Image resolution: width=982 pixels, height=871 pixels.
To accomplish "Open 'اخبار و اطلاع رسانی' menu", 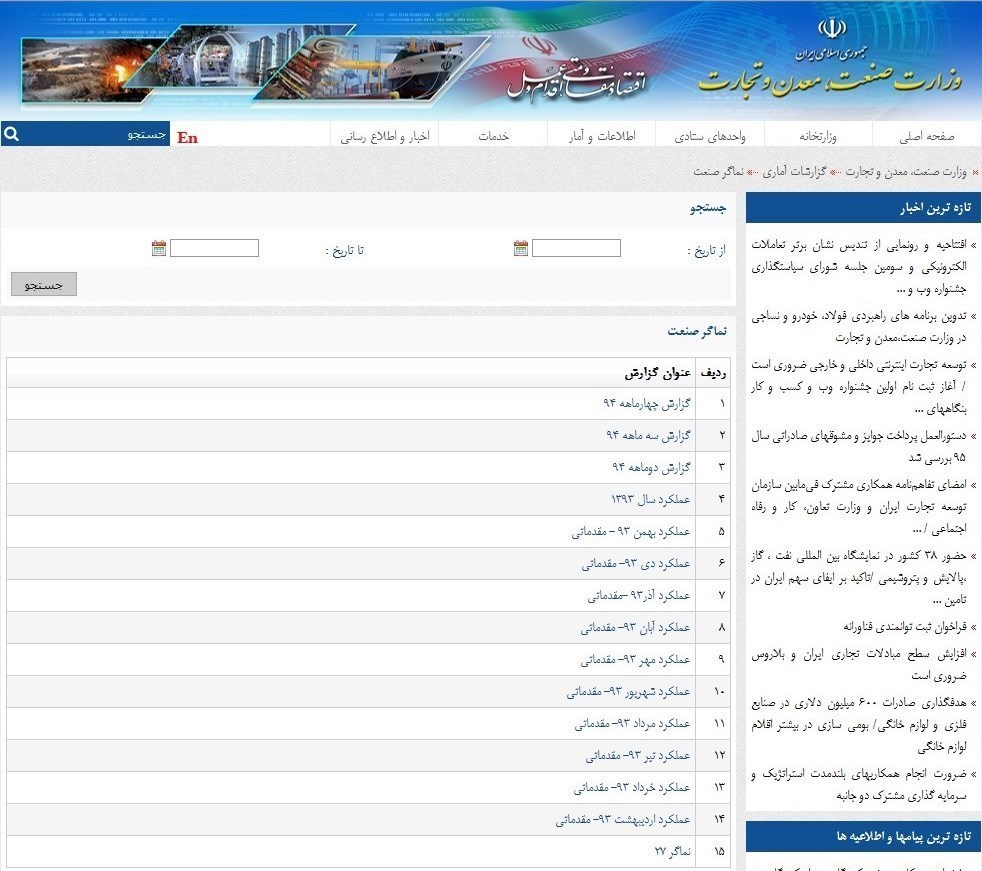I will pos(385,136).
